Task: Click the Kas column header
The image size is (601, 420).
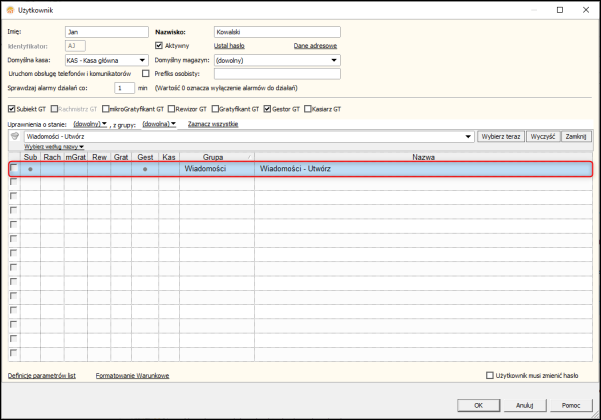Action: tap(169, 157)
